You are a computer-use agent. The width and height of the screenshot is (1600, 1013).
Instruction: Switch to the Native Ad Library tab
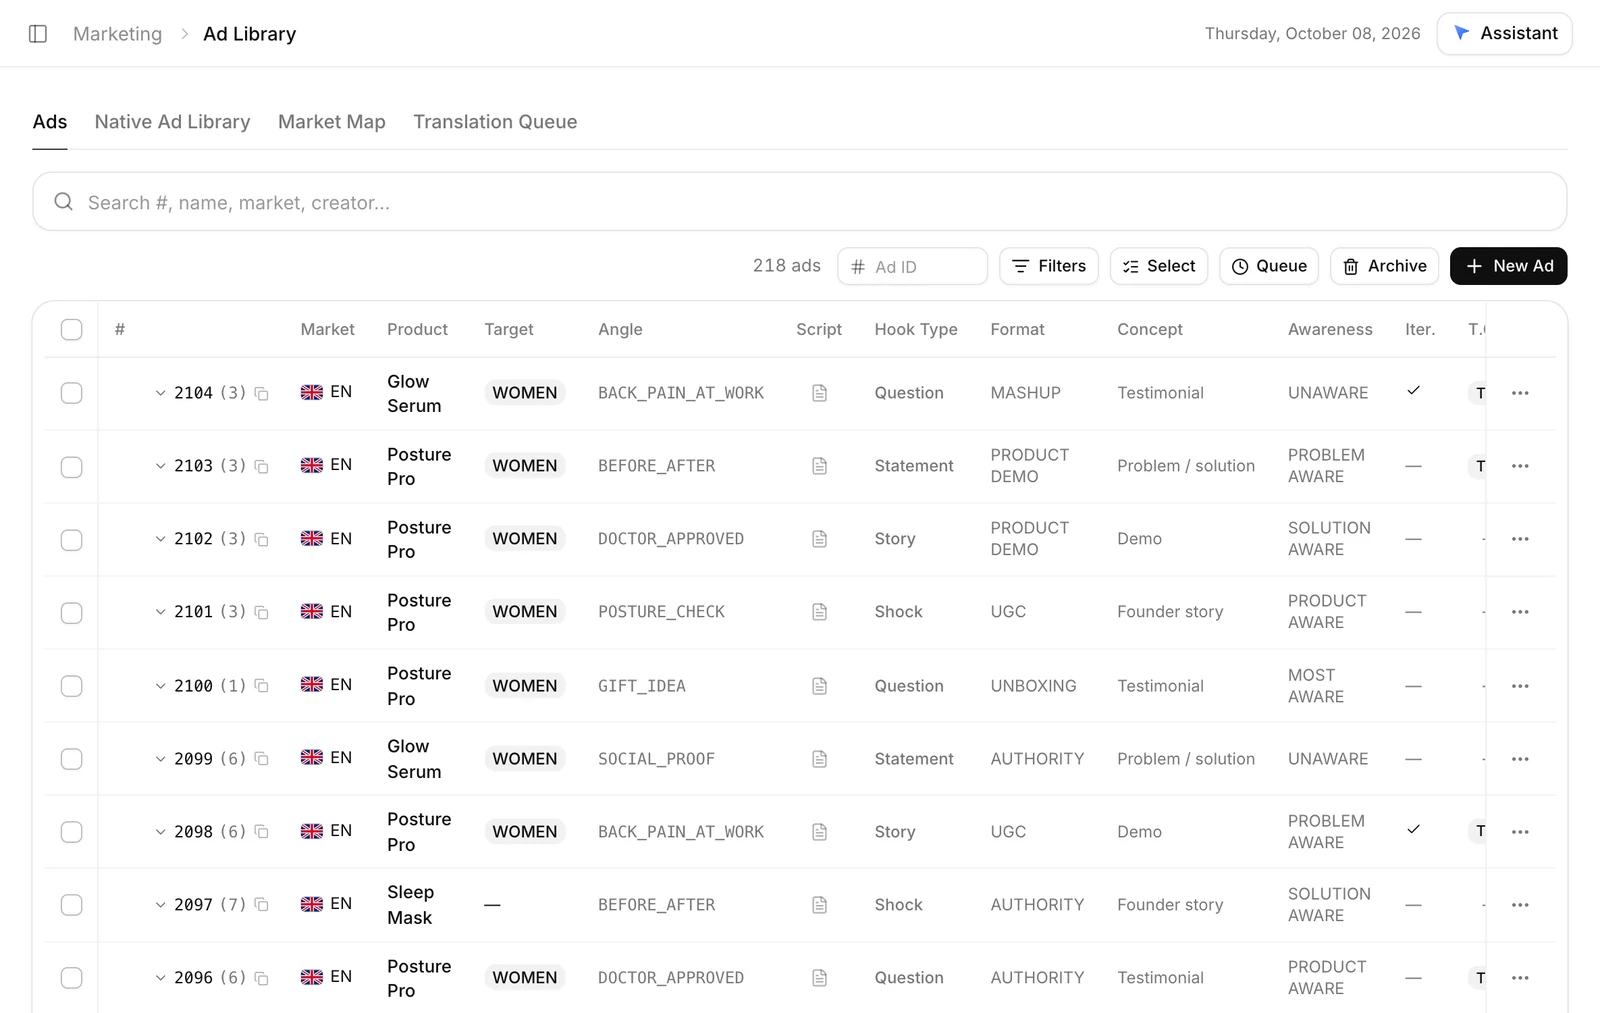pyautogui.click(x=172, y=122)
